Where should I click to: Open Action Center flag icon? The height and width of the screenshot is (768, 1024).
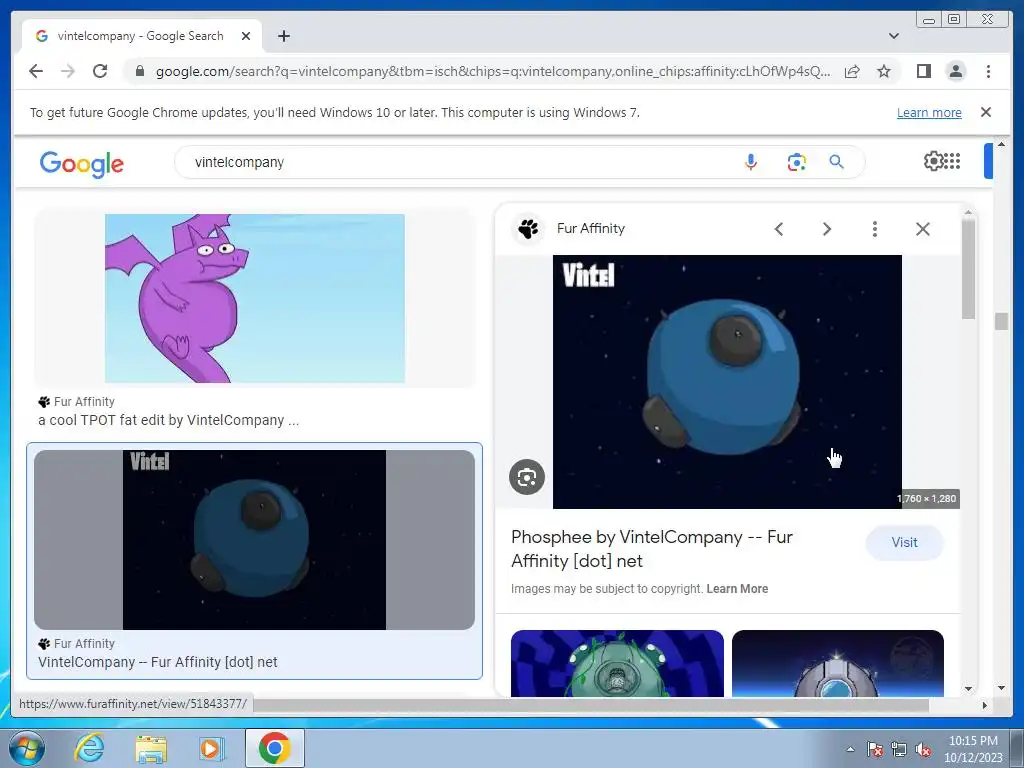tap(875, 749)
